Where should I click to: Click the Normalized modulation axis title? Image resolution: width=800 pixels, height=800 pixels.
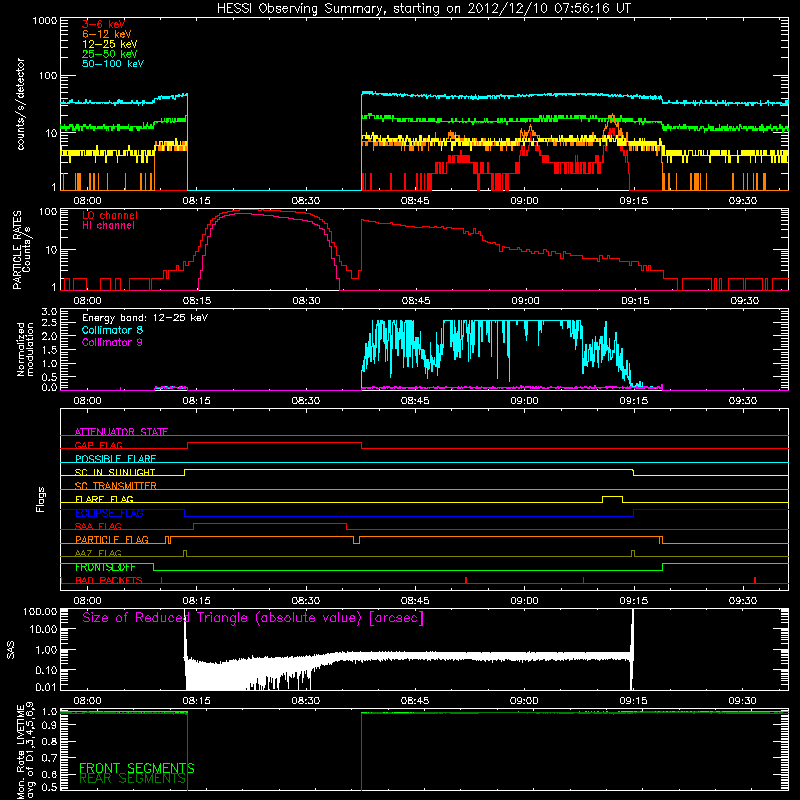coord(26,349)
